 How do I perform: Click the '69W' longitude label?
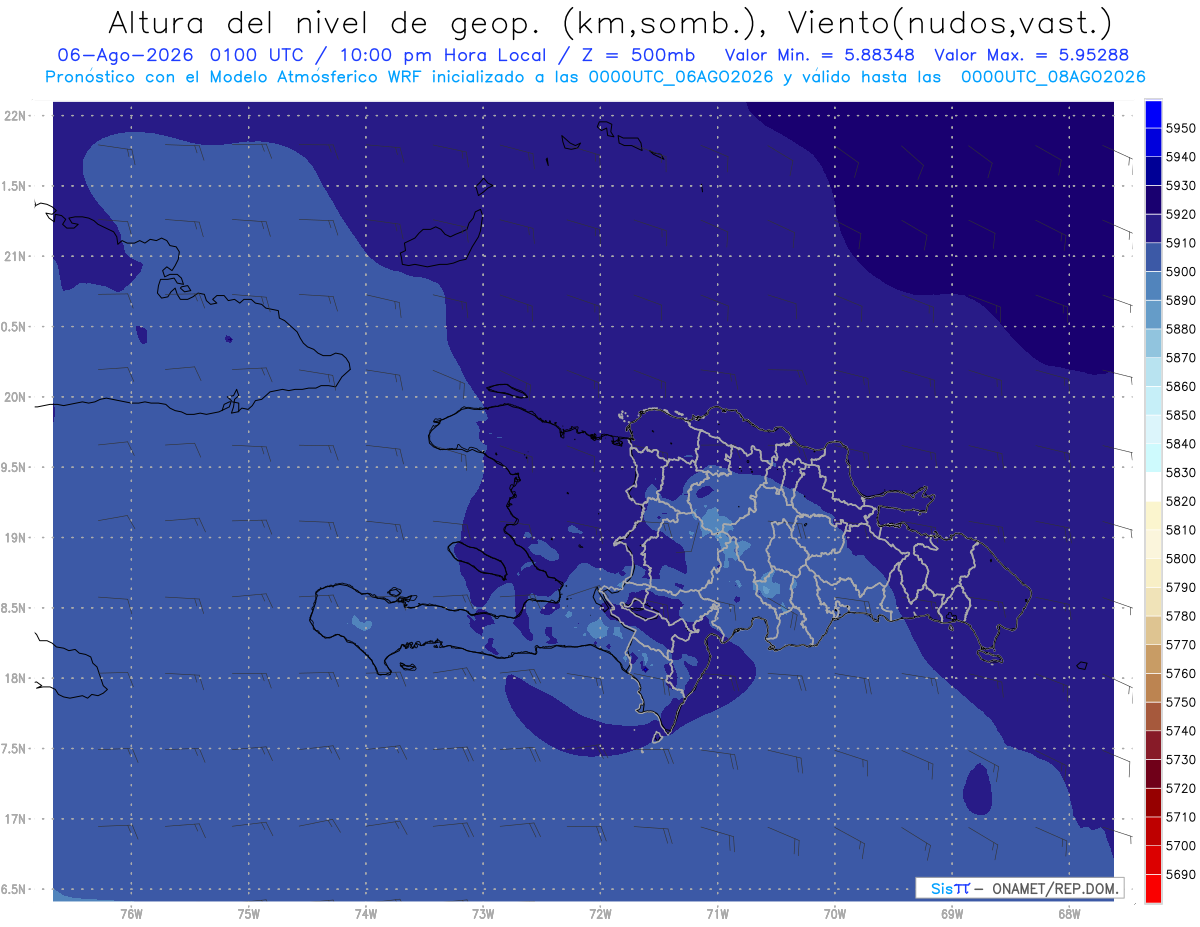click(x=951, y=914)
